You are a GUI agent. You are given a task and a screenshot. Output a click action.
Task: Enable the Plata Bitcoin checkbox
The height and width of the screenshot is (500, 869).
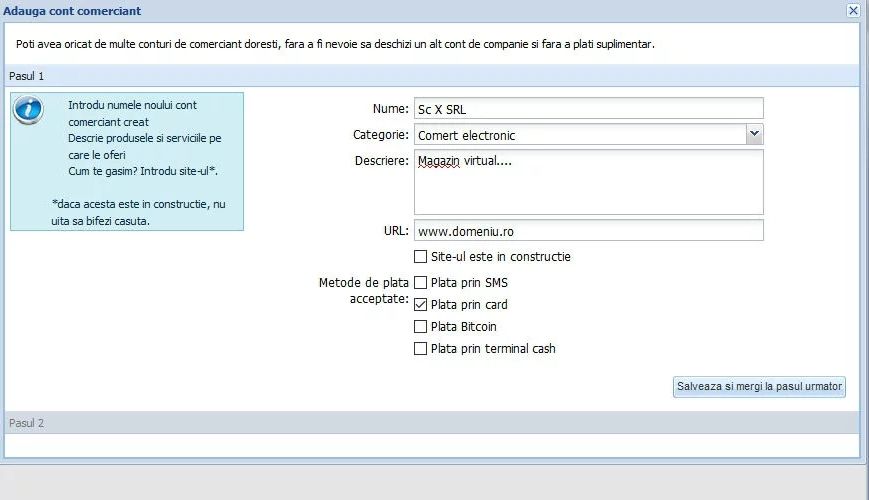pyautogui.click(x=420, y=327)
